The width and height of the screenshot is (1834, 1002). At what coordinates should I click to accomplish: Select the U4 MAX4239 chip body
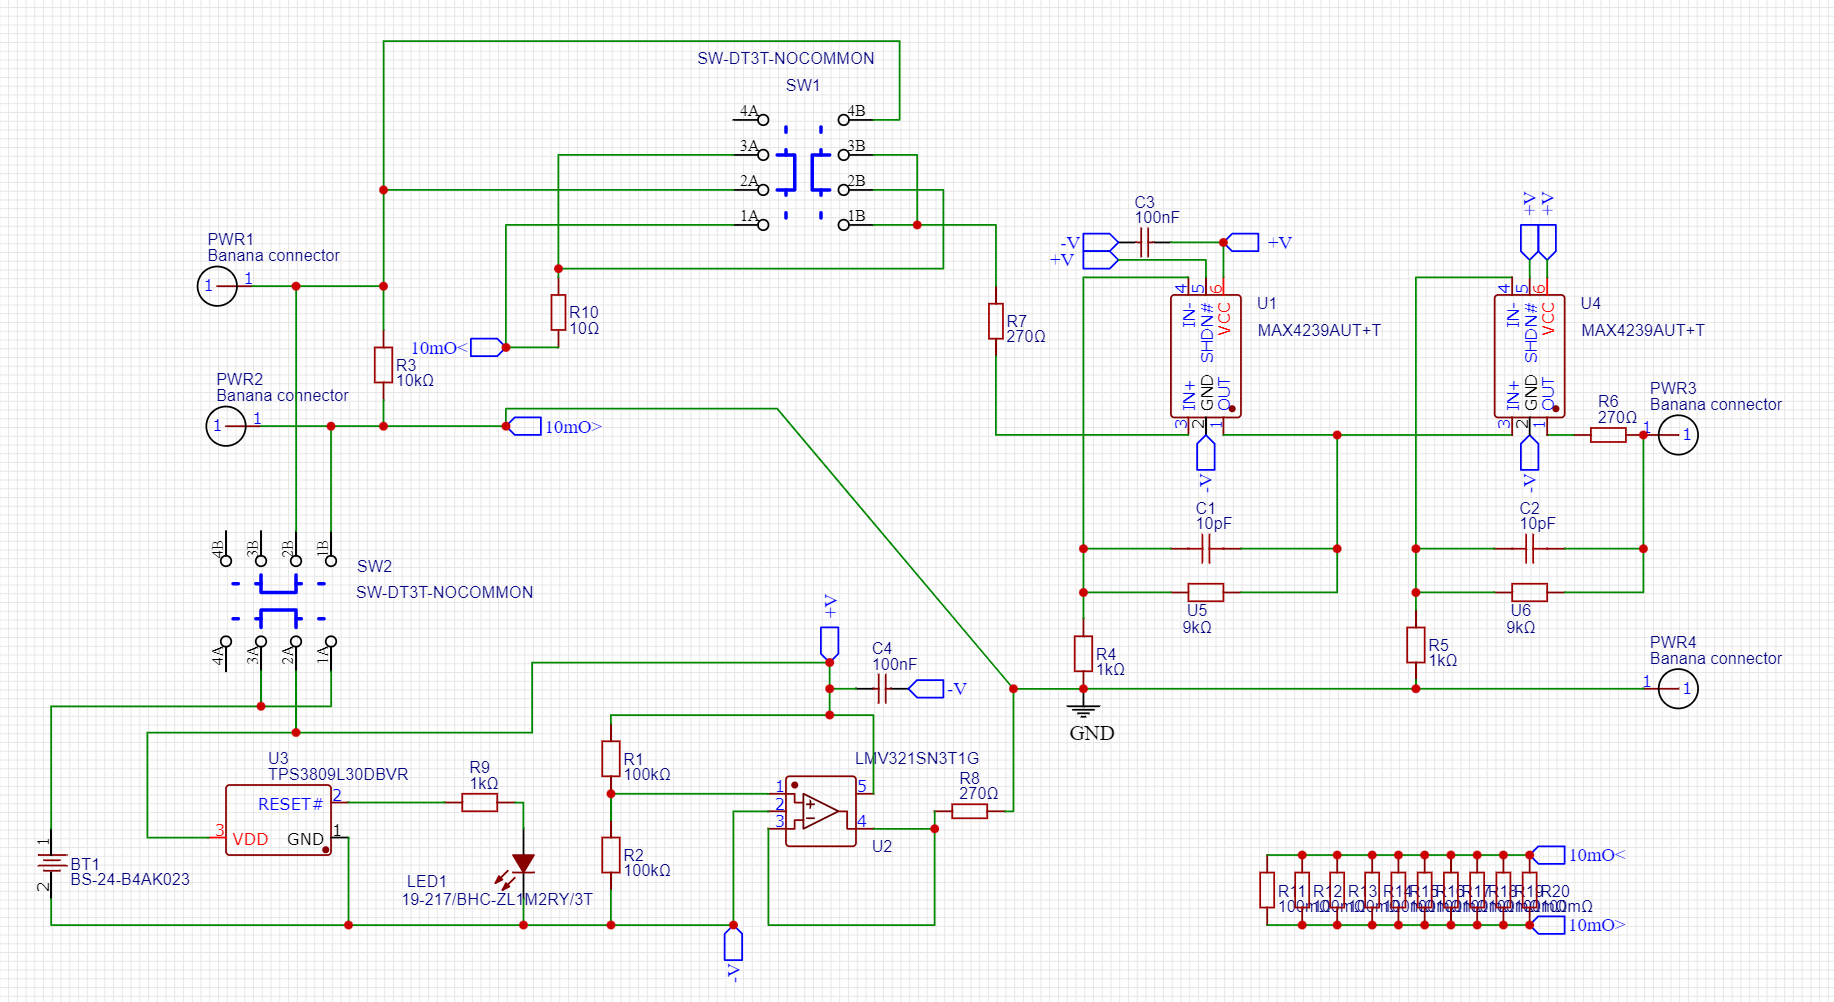coord(1530,356)
